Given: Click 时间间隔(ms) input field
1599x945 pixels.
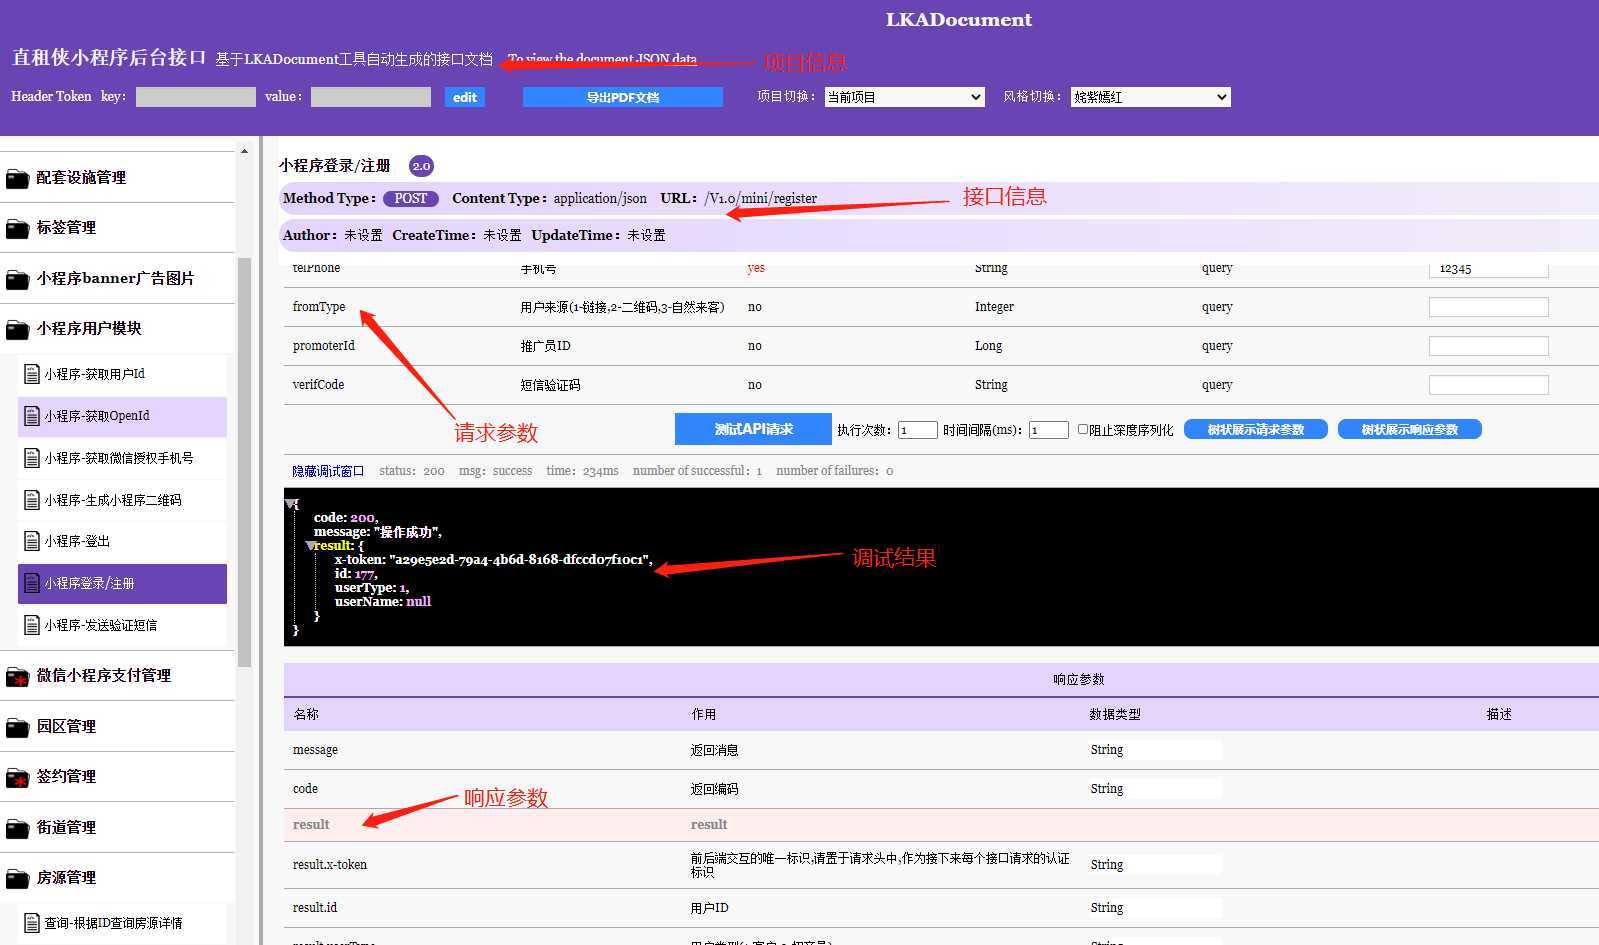Looking at the screenshot, I should 1048,430.
